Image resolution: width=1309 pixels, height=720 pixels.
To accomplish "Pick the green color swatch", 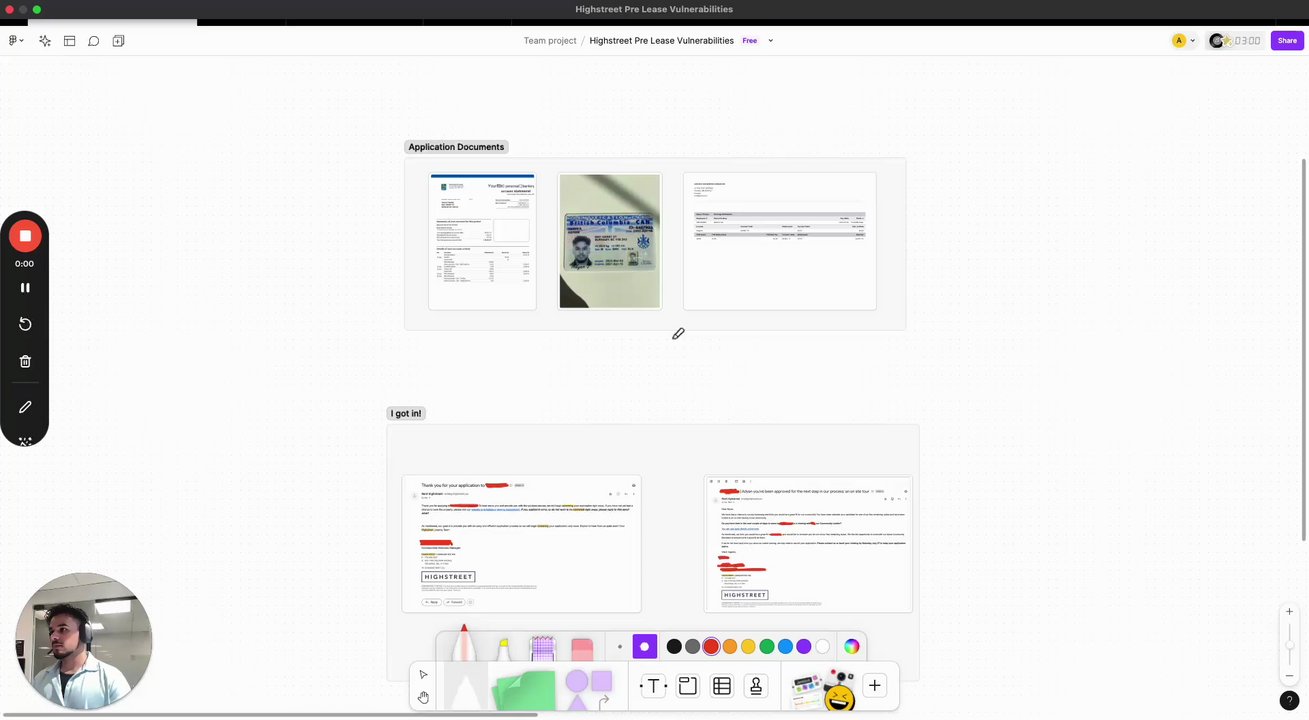I will pyautogui.click(x=767, y=647).
